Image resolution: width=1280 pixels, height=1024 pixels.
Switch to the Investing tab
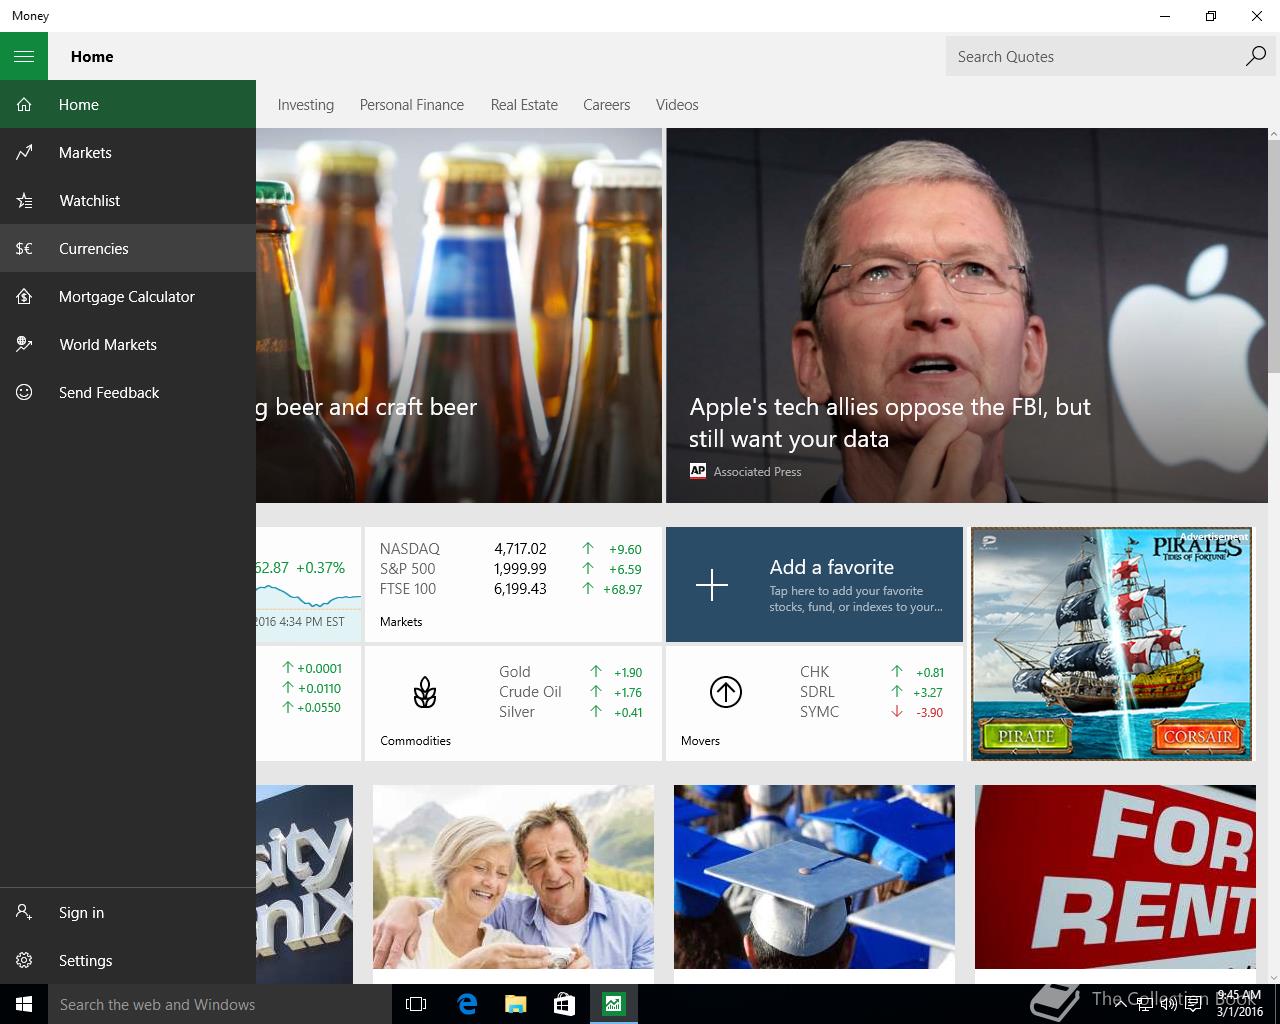pyautogui.click(x=306, y=104)
